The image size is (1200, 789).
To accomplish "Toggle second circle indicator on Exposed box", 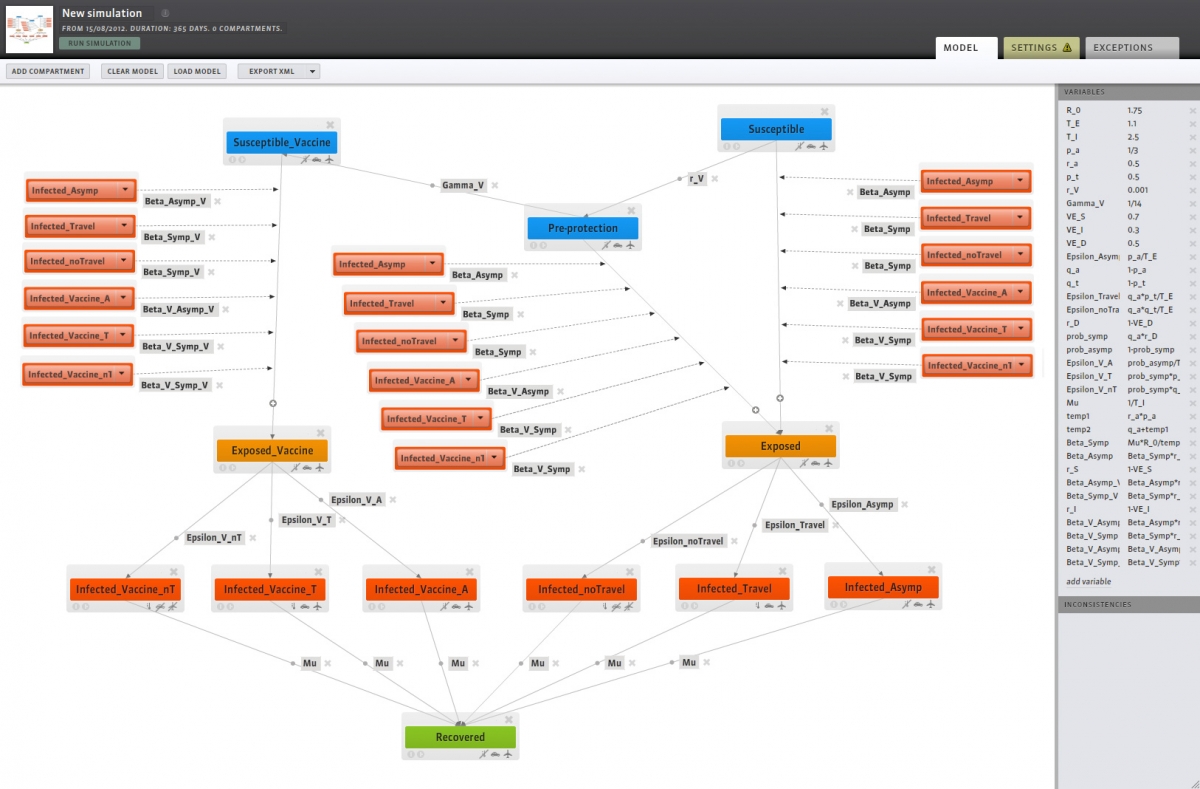I will pyautogui.click(x=739, y=462).
